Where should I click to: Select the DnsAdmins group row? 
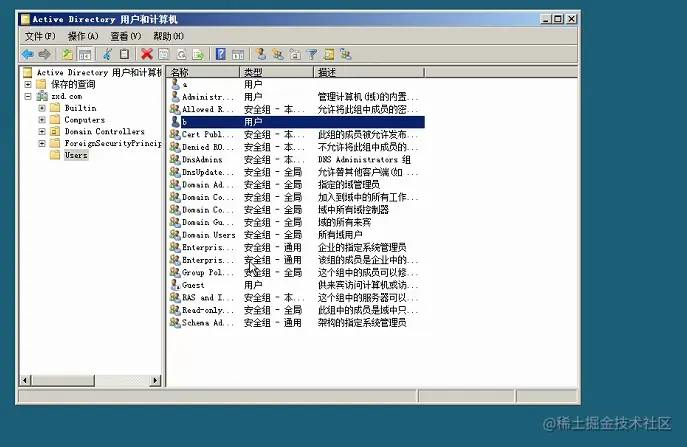tap(297, 160)
